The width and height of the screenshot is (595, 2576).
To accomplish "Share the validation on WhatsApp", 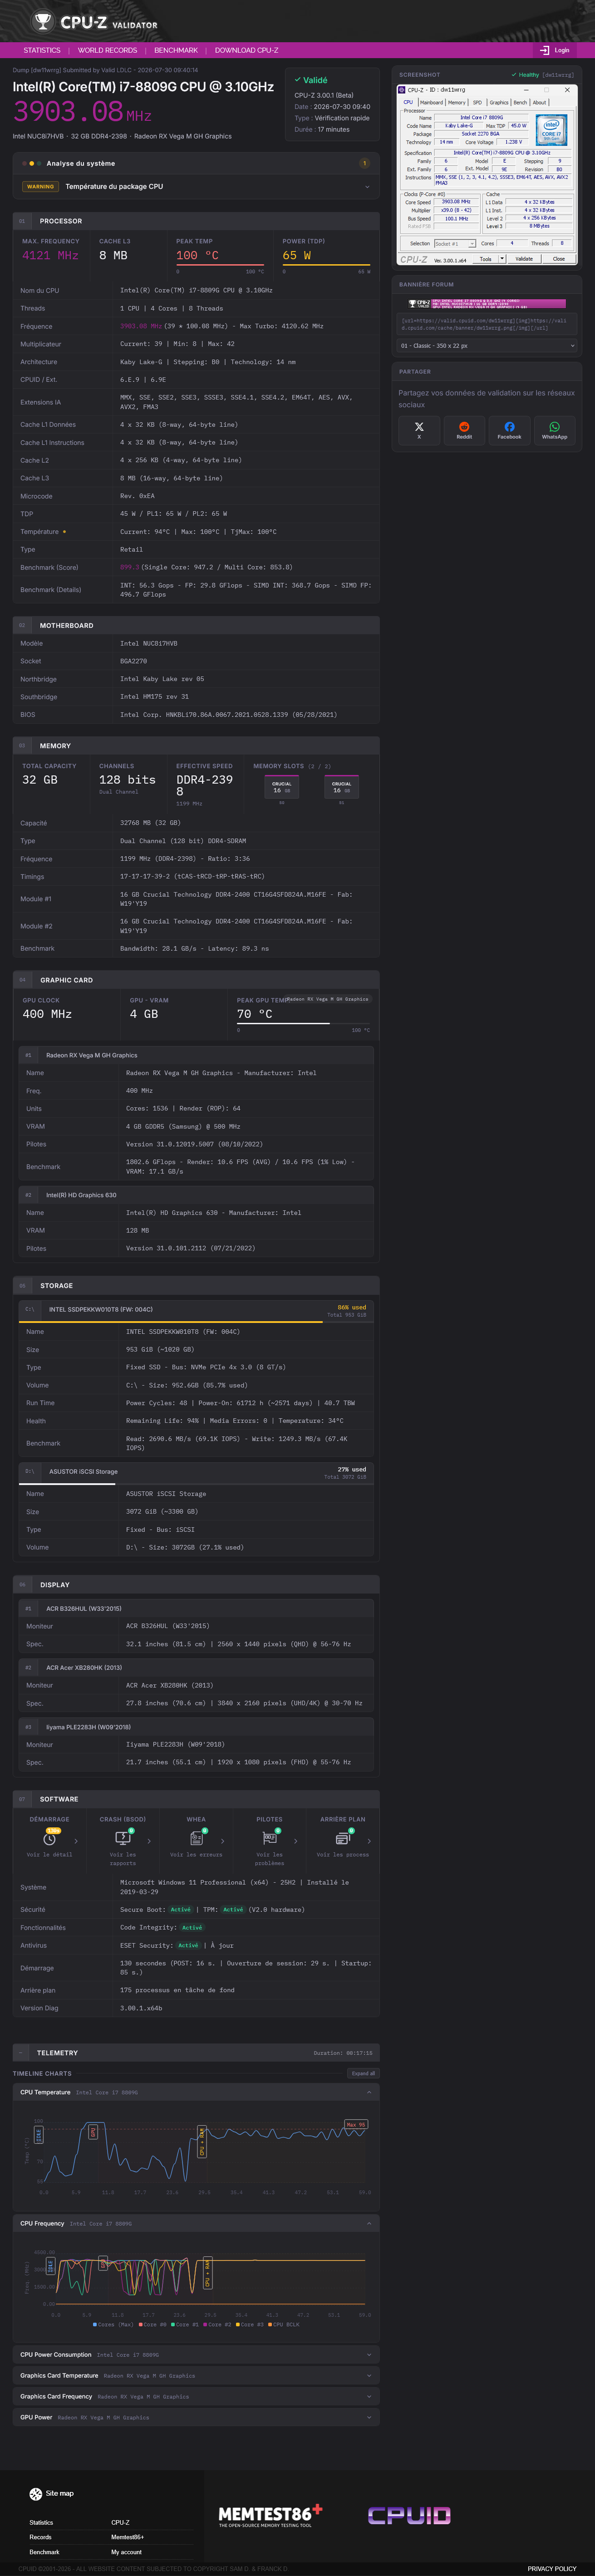I will [554, 430].
